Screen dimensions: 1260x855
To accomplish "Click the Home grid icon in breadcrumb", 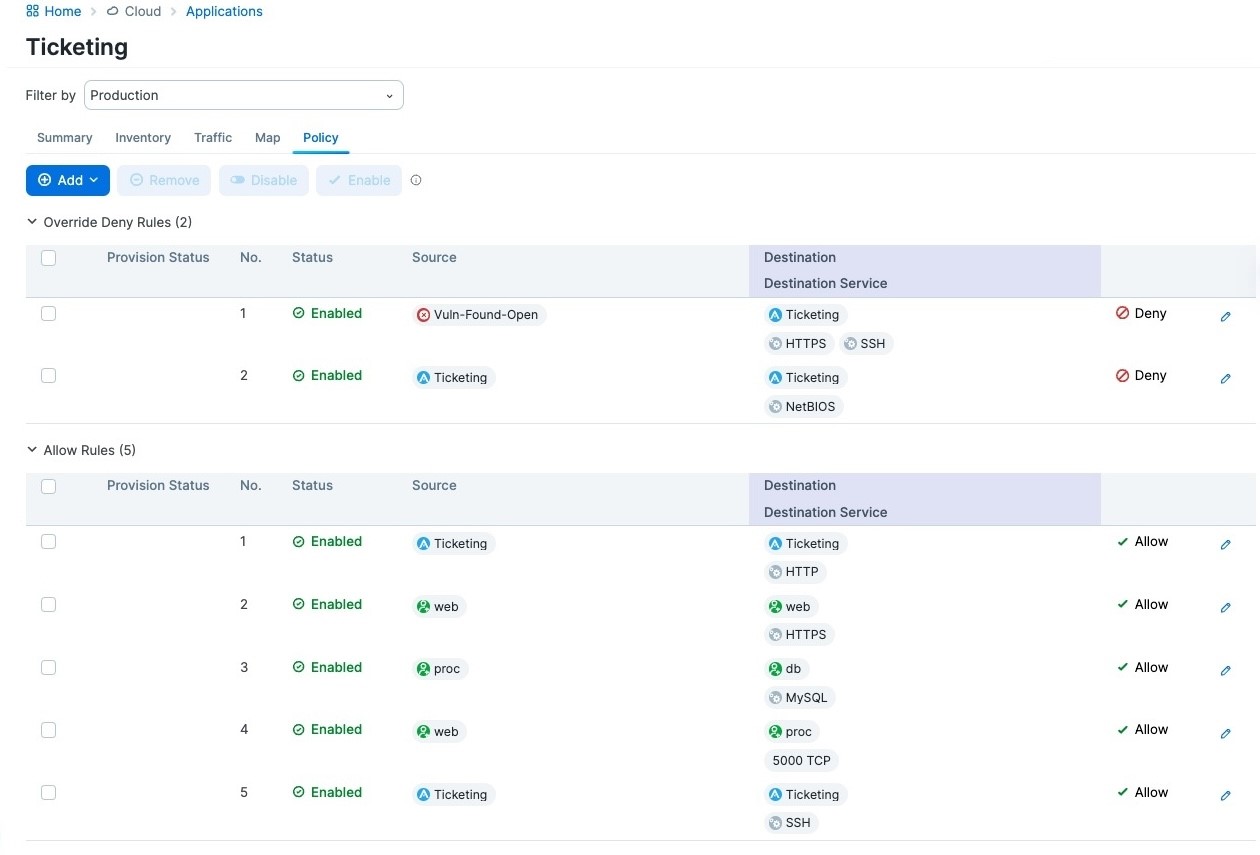I will tap(32, 11).
